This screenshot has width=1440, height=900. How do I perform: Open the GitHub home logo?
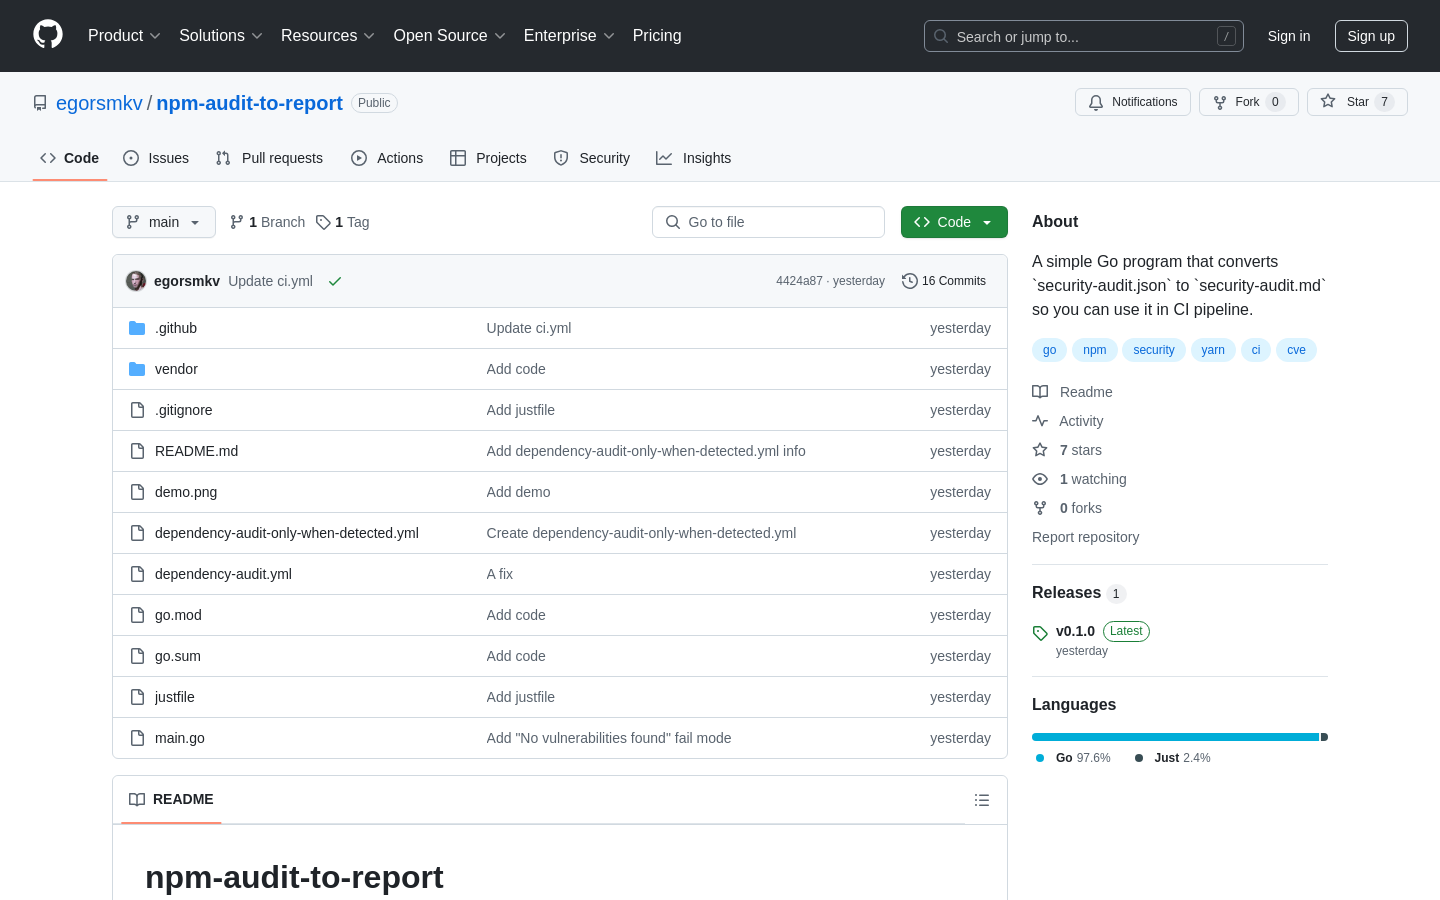(x=48, y=35)
